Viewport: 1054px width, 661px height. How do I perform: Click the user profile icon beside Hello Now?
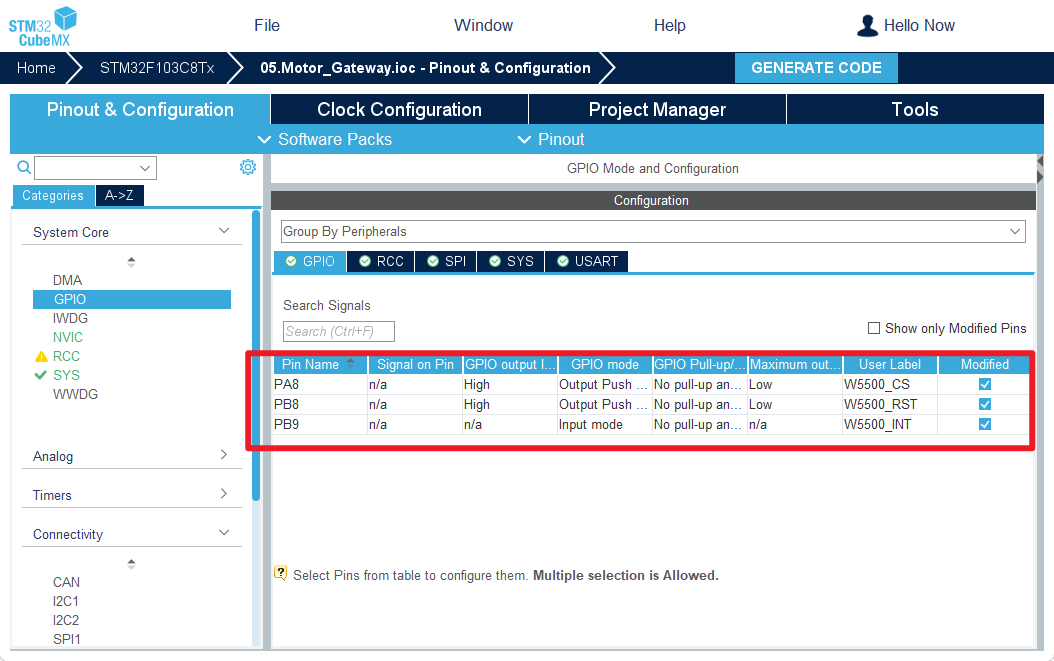pyautogui.click(x=868, y=26)
